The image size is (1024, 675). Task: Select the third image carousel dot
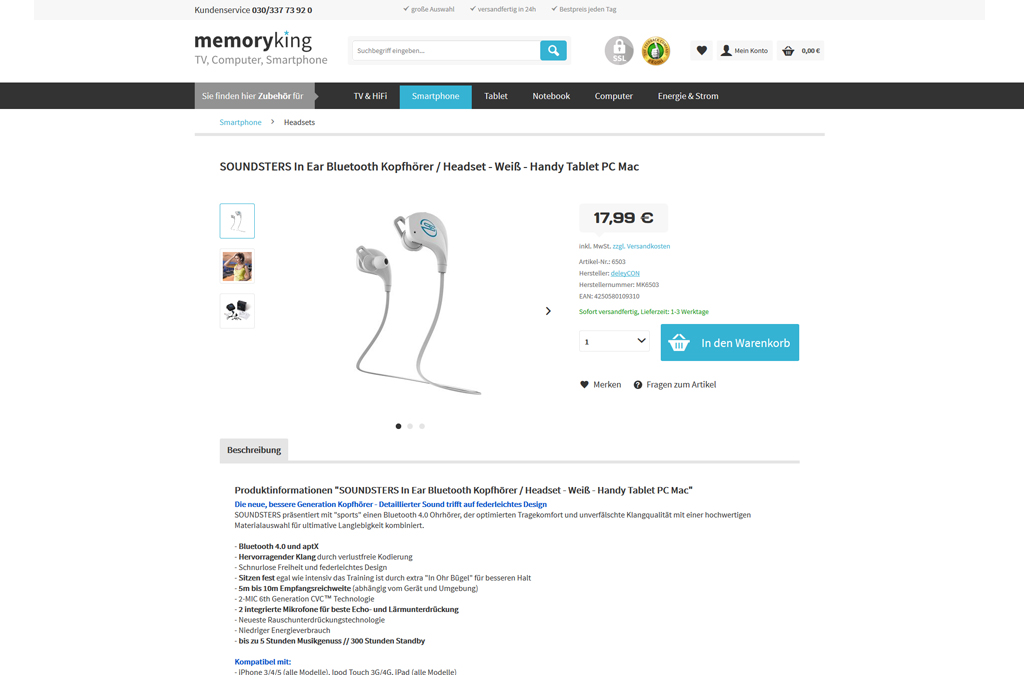click(422, 426)
